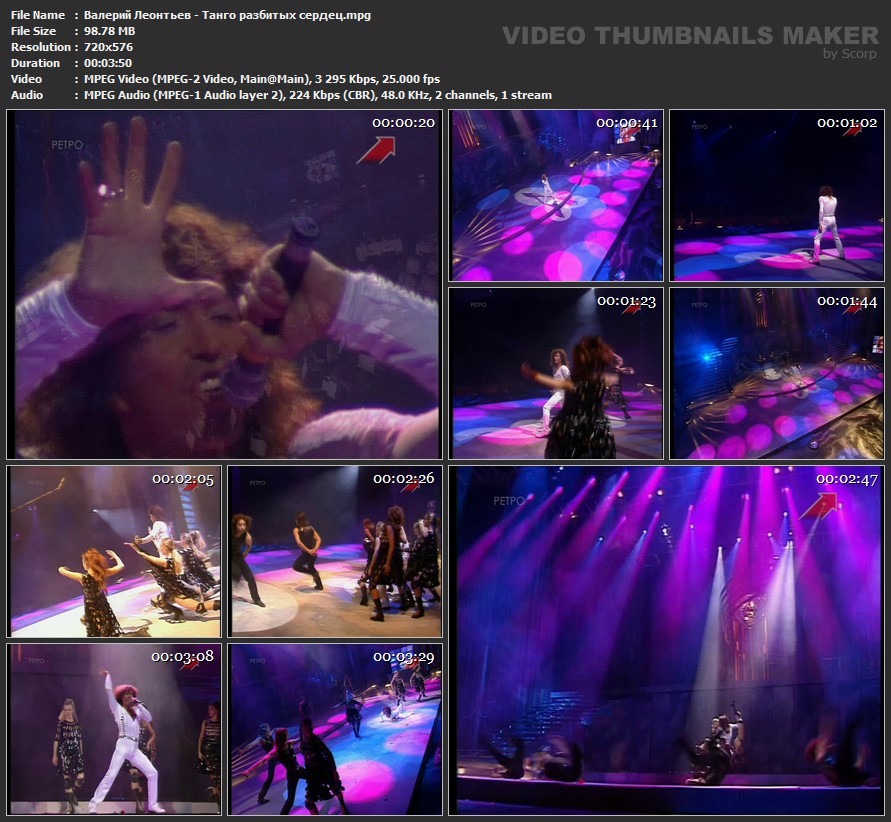Select the thumbnail stamped 00:03:29

coord(335,729)
